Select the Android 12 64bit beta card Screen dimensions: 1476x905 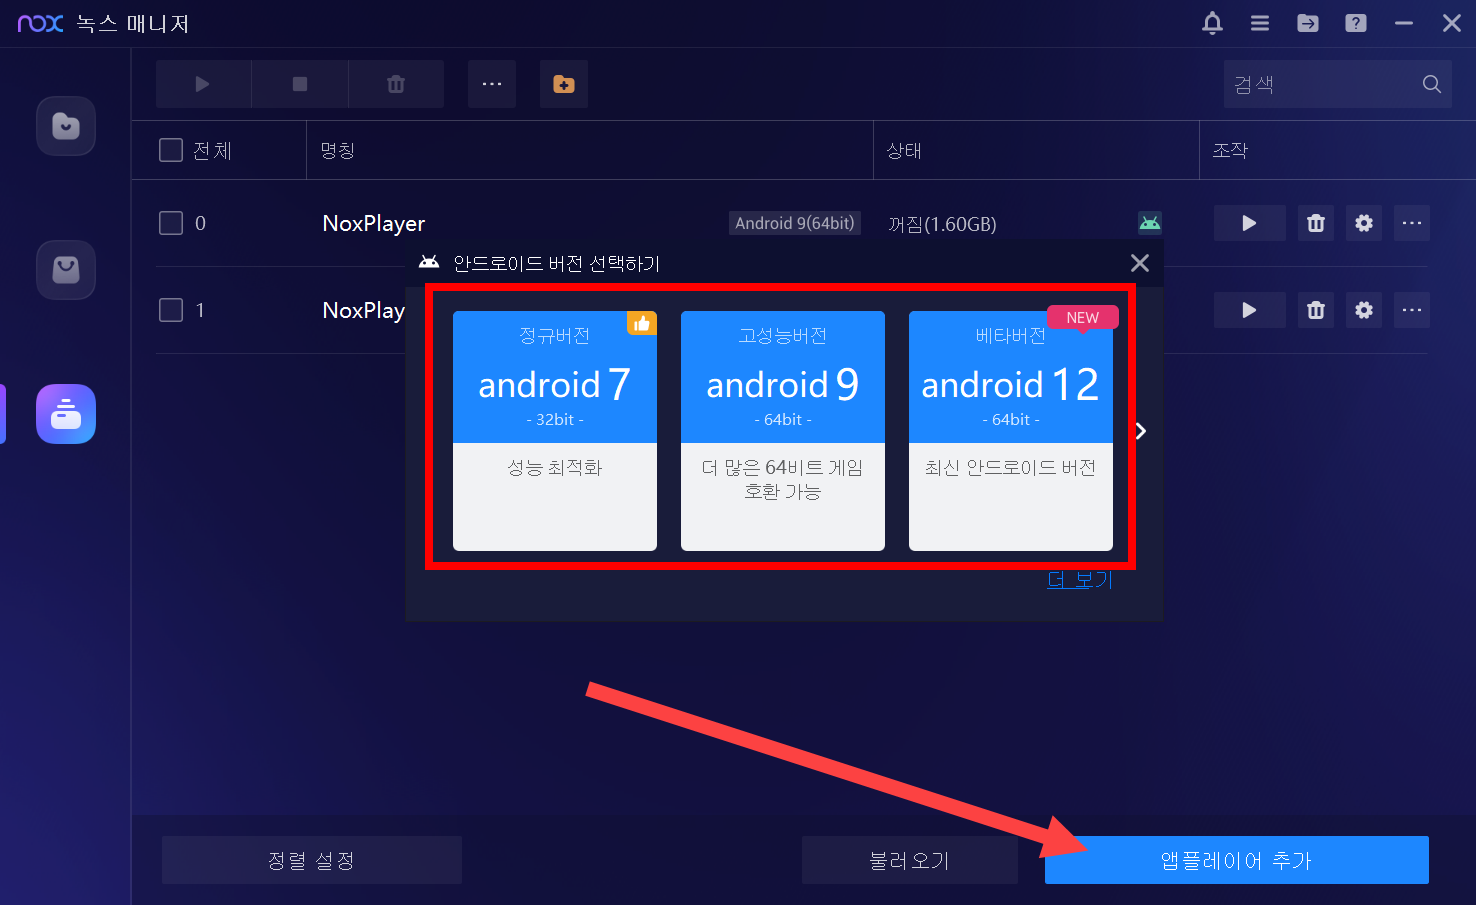click(x=1011, y=431)
